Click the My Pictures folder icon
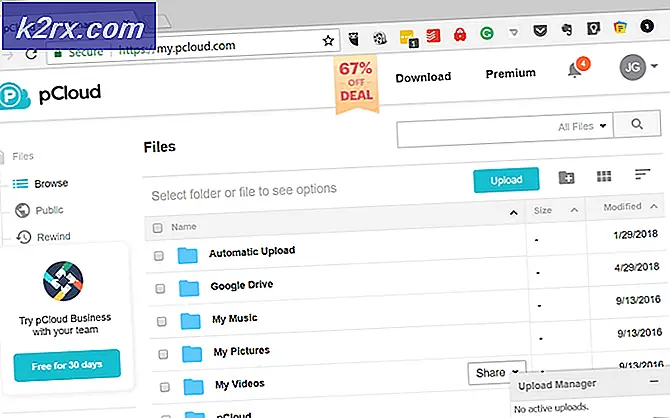Image resolution: width=670 pixels, height=418 pixels. [x=192, y=354]
